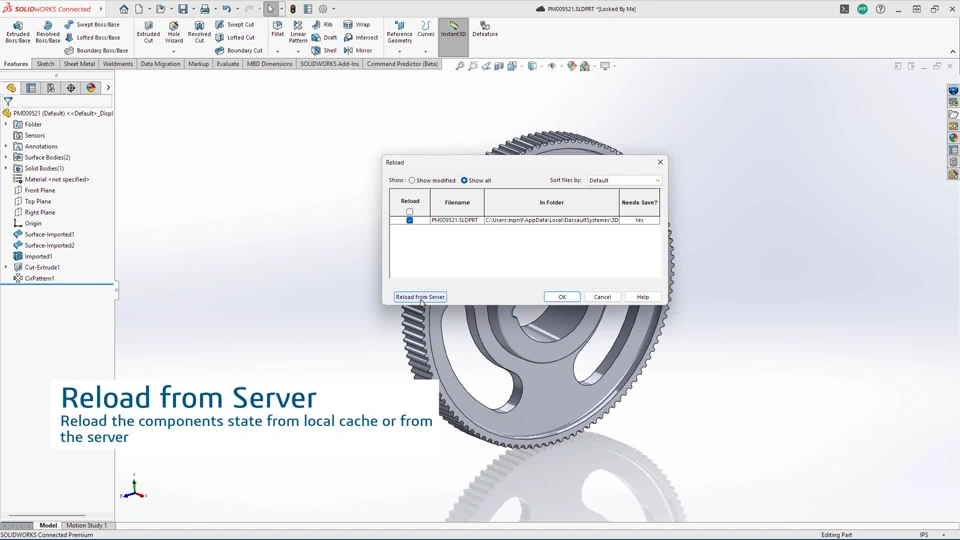Close the Reload dialog
This screenshot has width=960, height=540.
coord(660,162)
